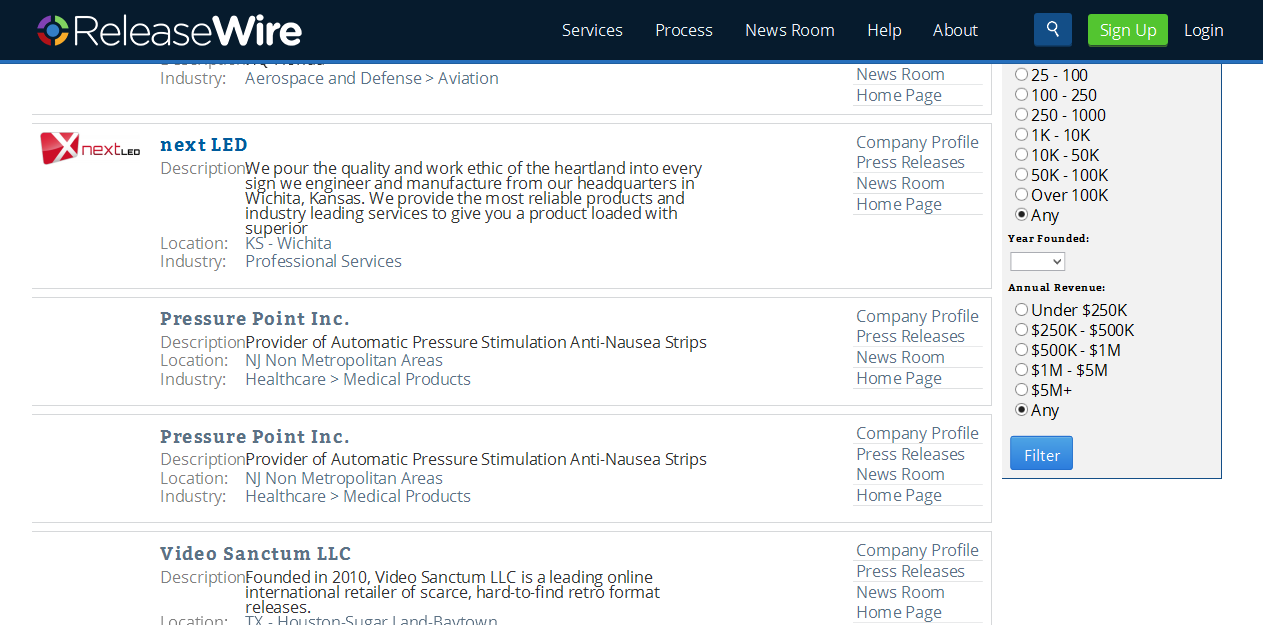Open next LED Home Page link
Viewport: 1263px width, 625px height.
point(899,204)
